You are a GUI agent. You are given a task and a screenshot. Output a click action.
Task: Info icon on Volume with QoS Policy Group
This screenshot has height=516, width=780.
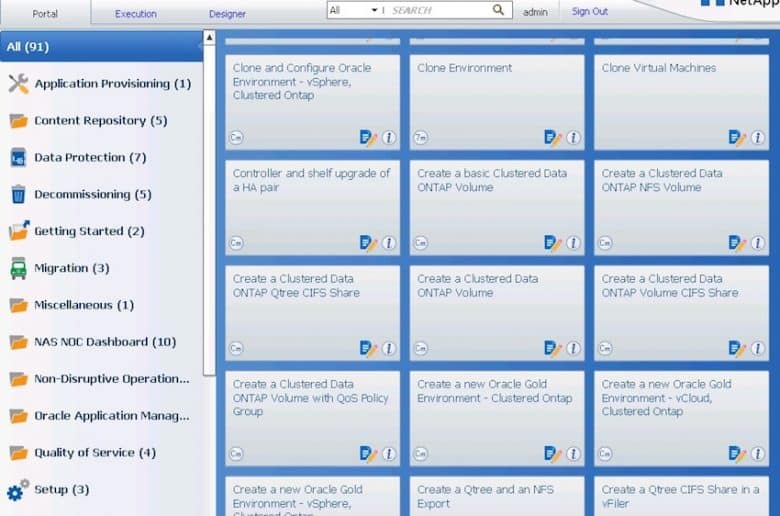click(389, 454)
